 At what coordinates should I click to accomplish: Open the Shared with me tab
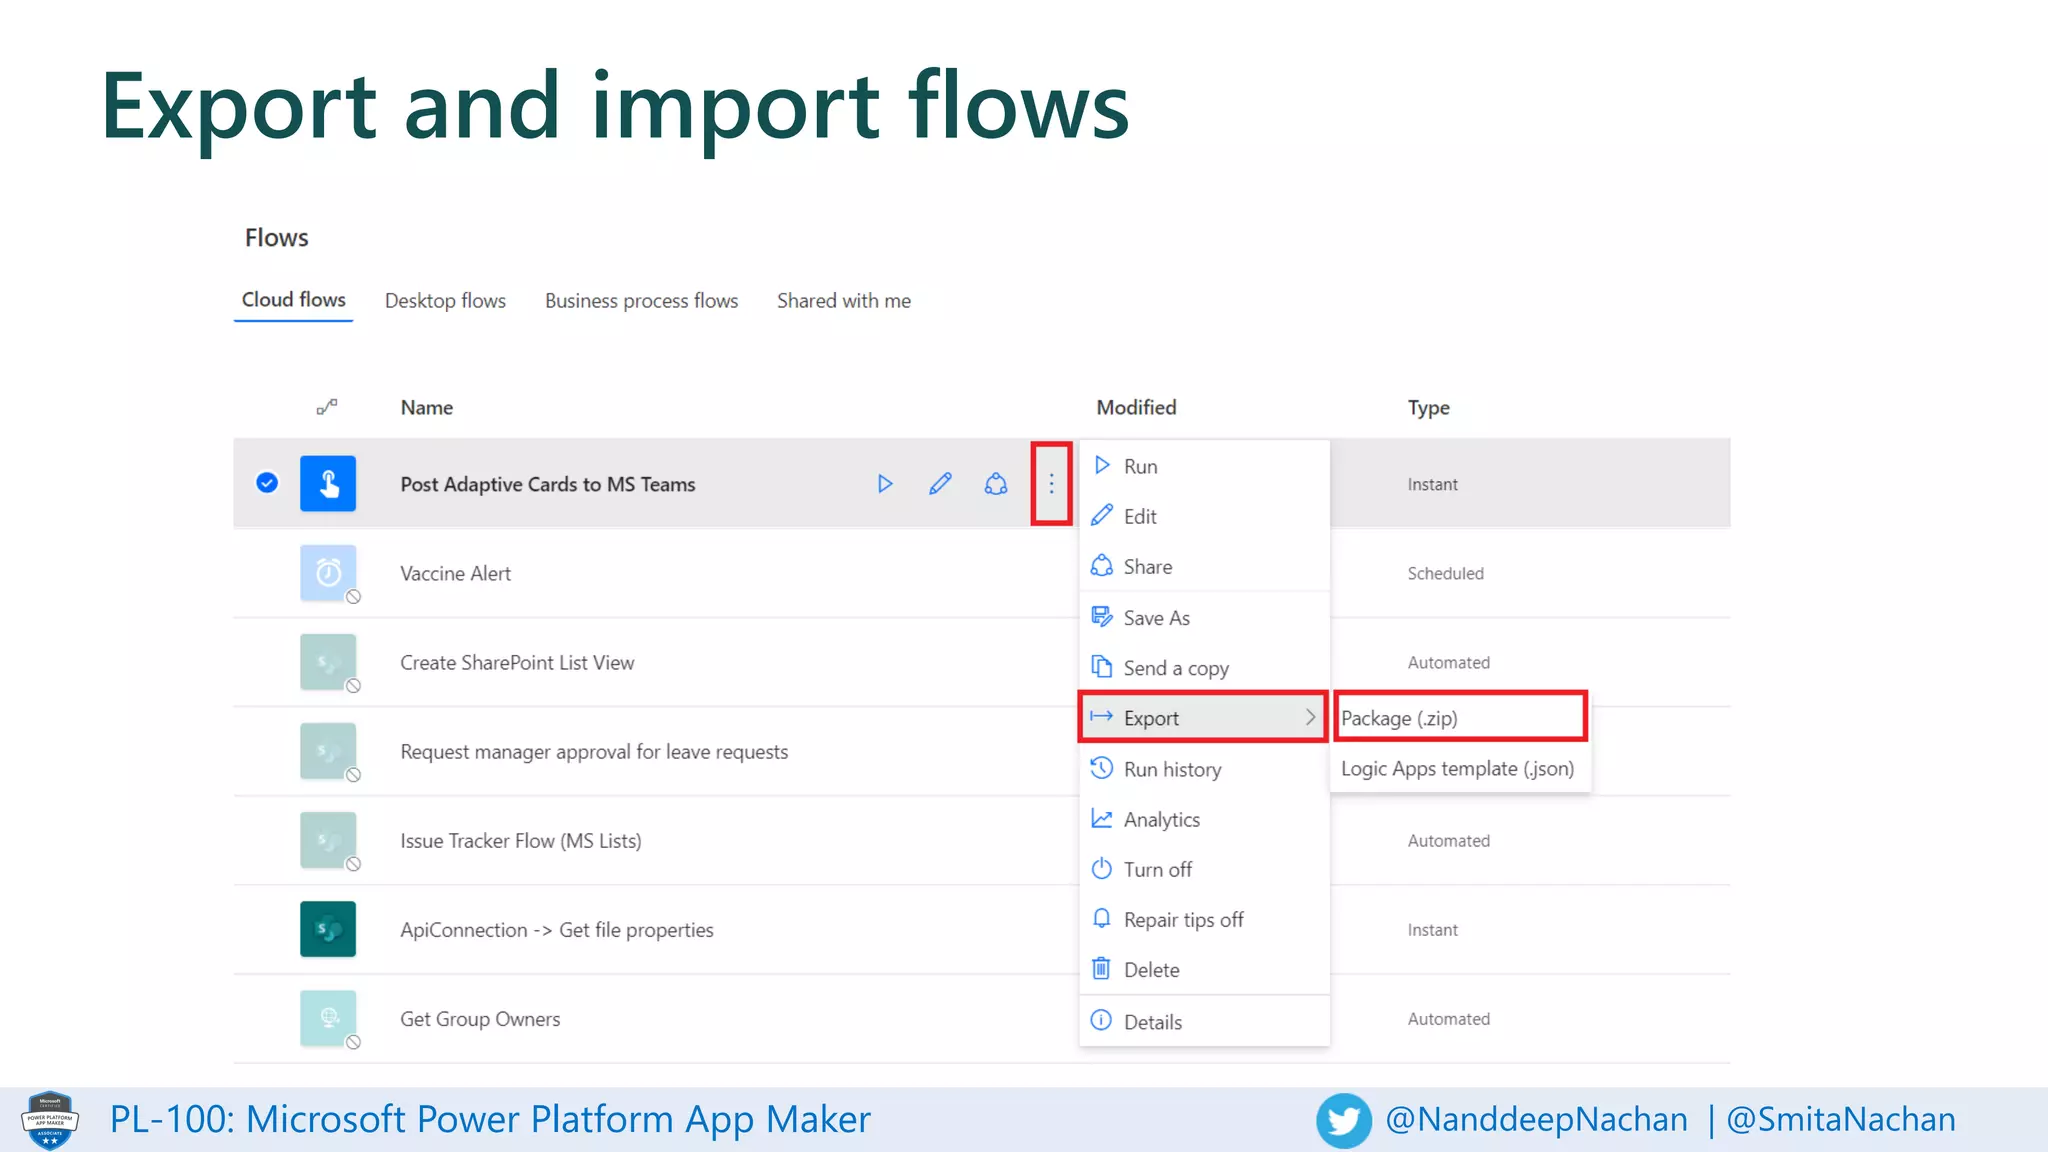click(x=843, y=301)
